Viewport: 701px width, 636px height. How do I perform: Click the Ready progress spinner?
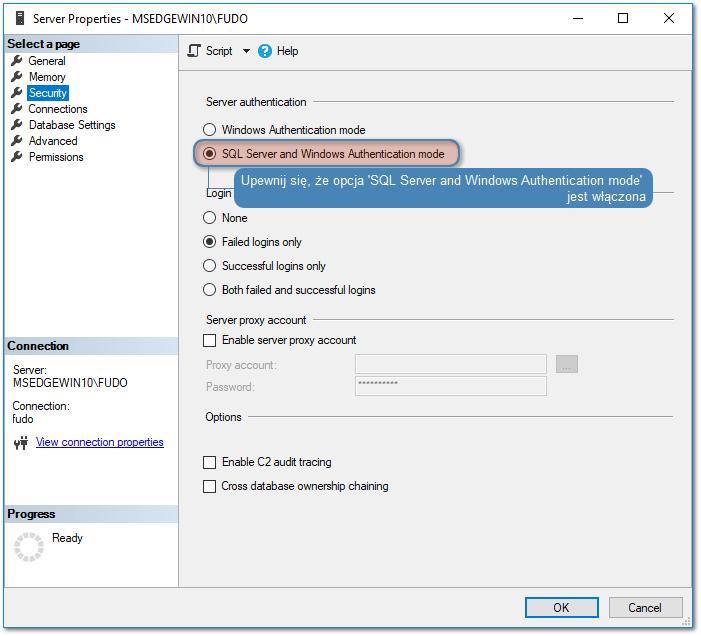click(x=29, y=547)
